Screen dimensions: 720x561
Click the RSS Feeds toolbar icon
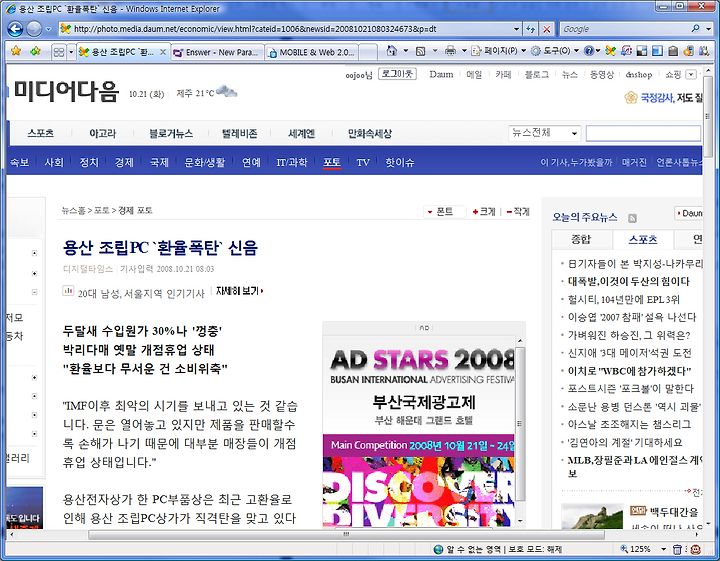[420, 51]
